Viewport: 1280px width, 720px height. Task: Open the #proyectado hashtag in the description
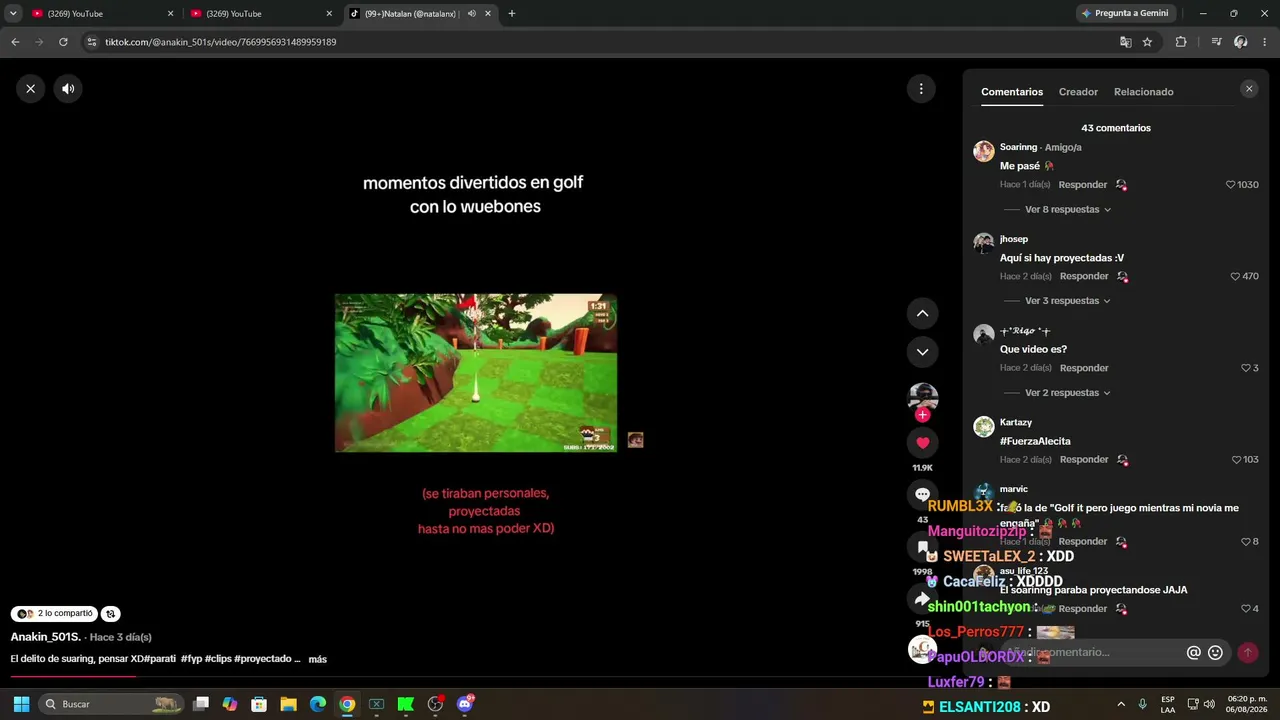coord(263,659)
